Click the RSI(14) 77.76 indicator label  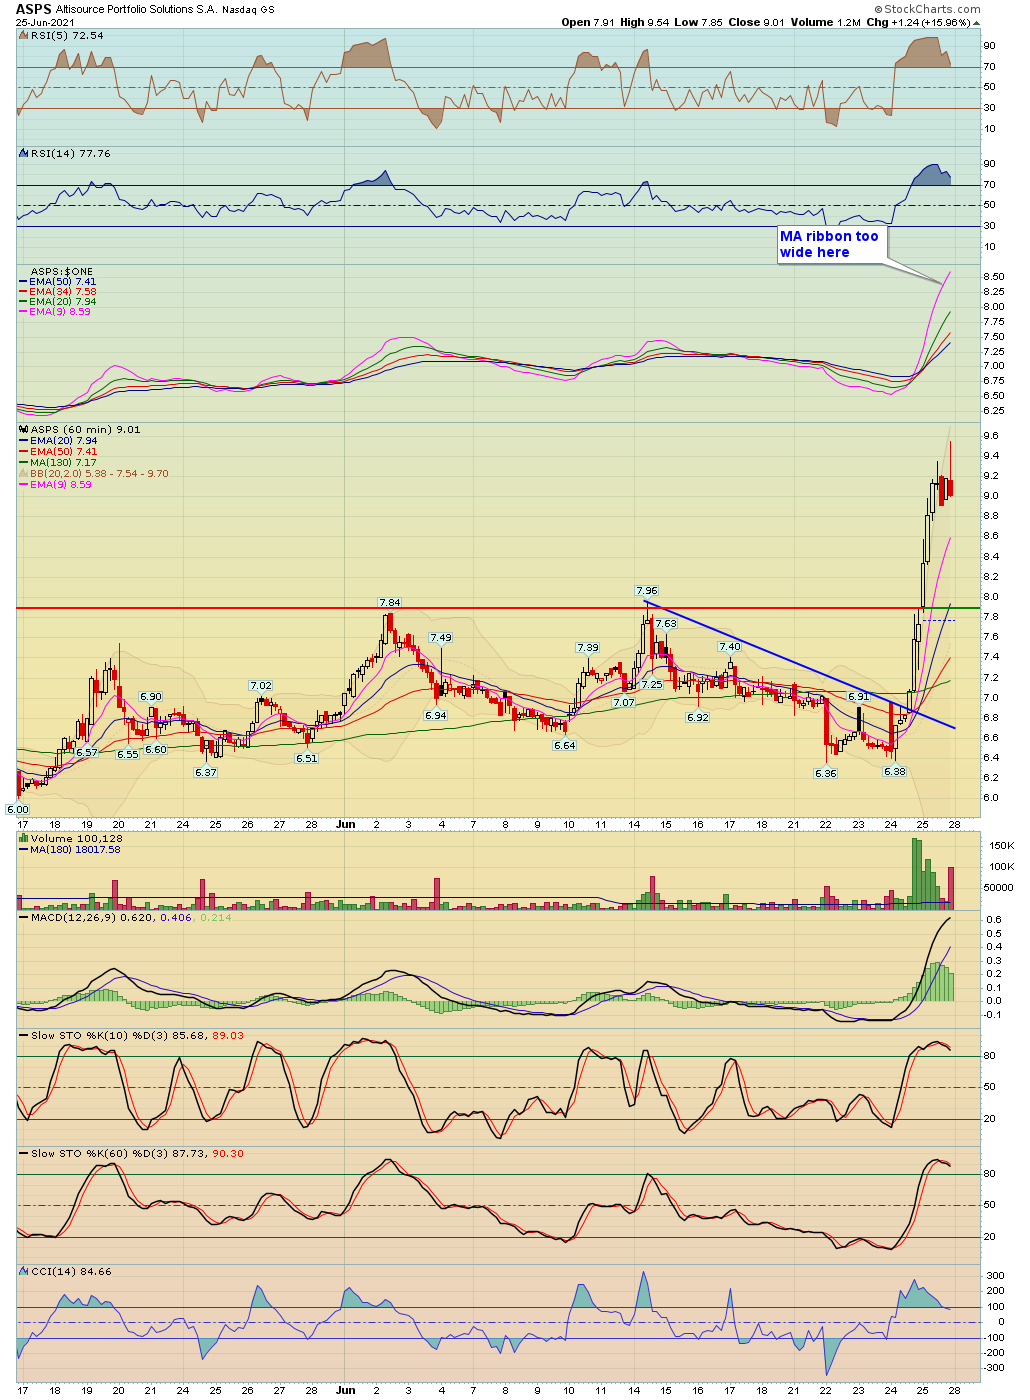(71, 153)
